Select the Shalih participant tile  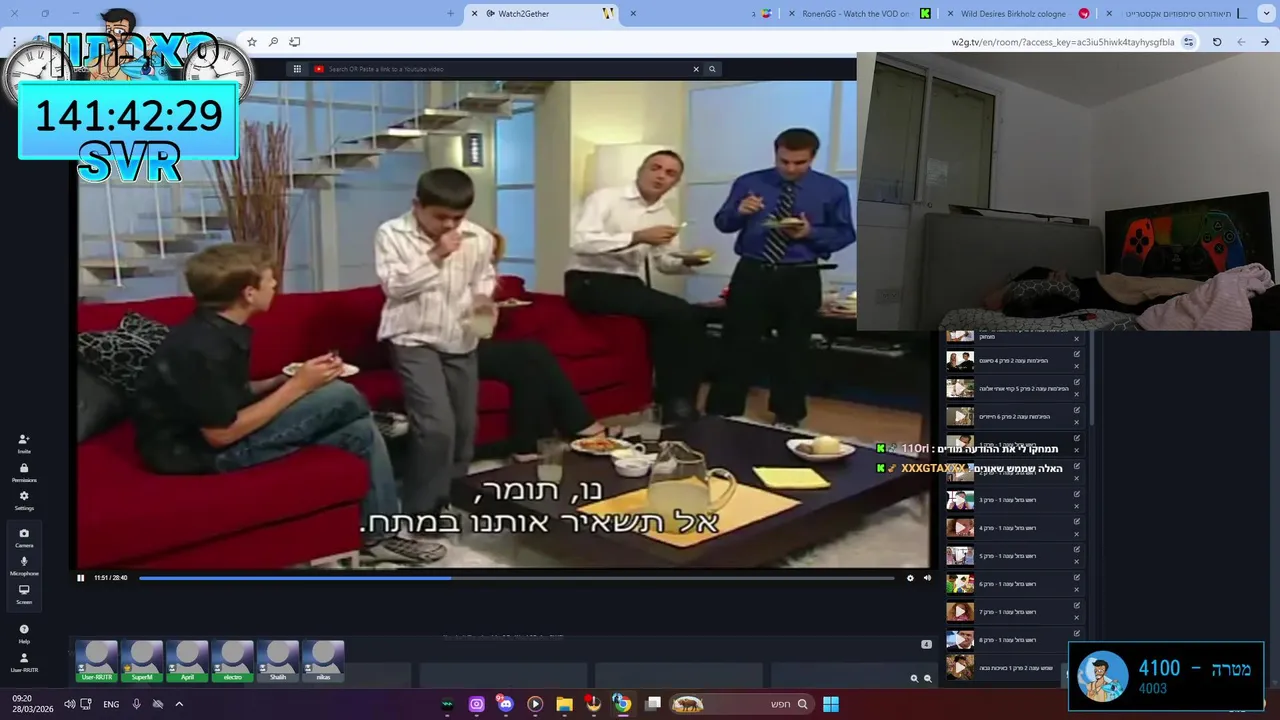pos(278,662)
